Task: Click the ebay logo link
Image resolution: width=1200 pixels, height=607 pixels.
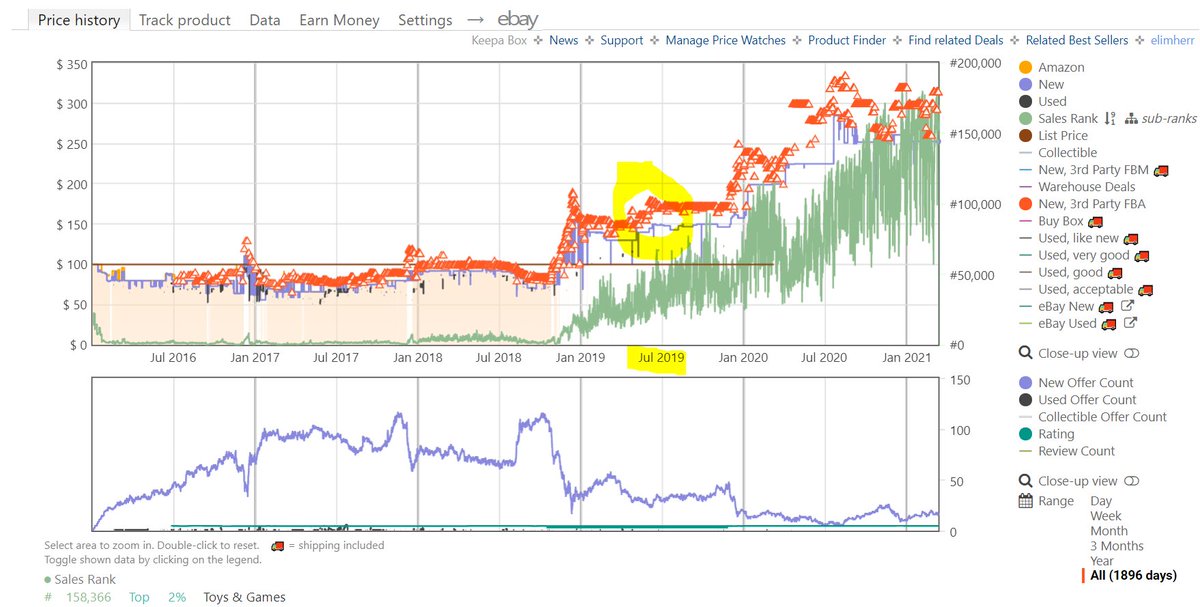Action: pos(518,20)
